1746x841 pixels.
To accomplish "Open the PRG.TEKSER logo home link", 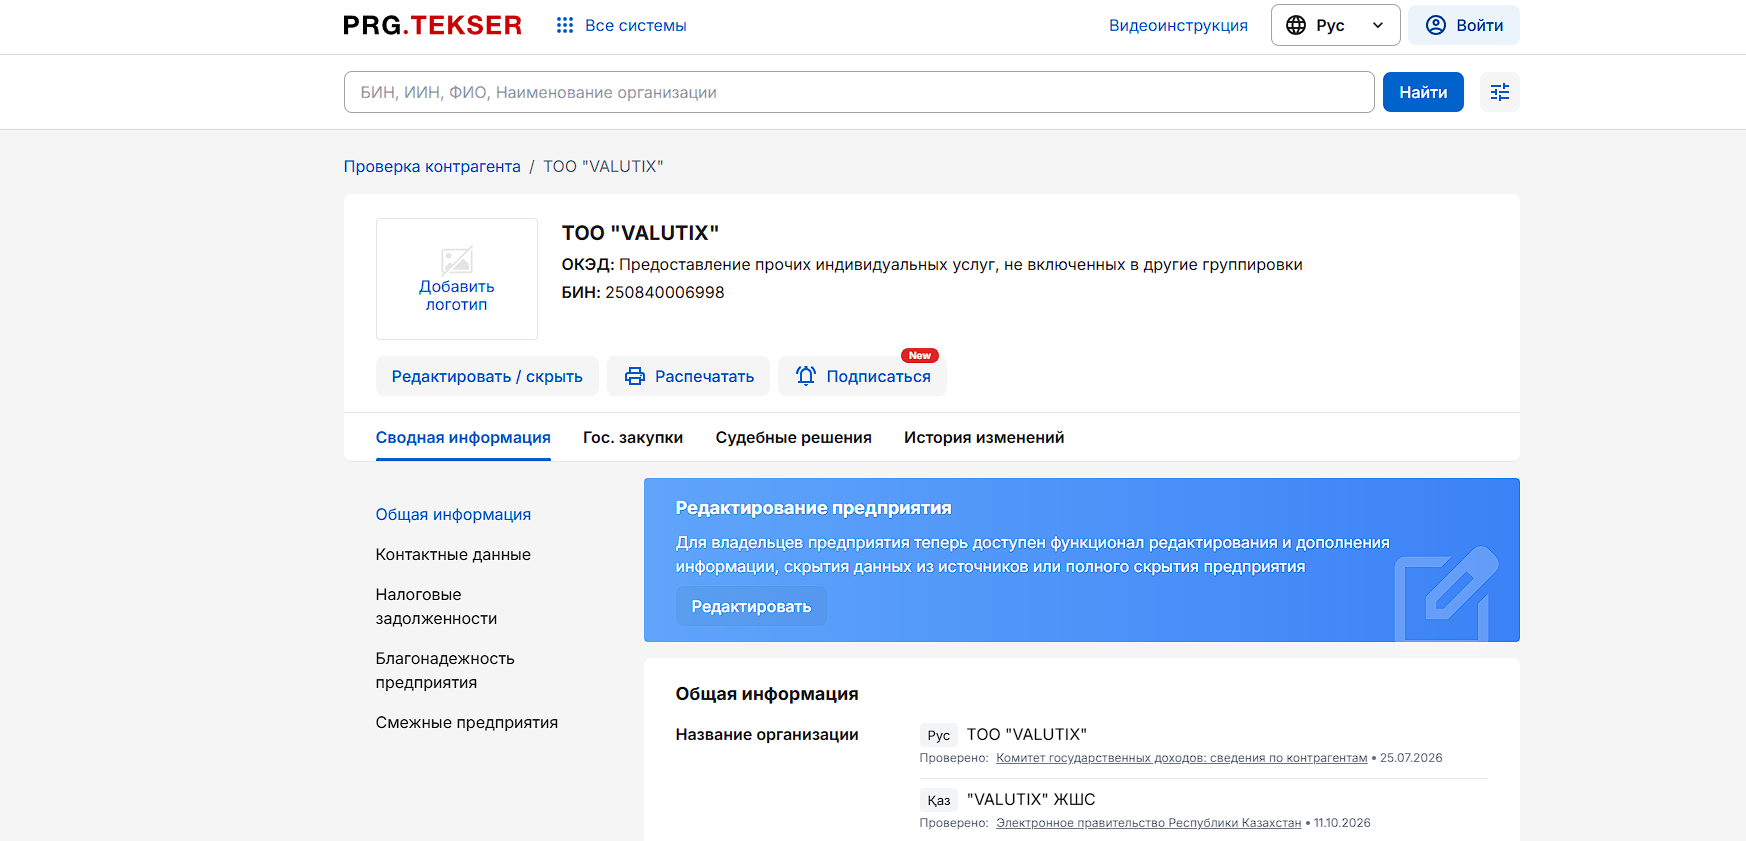I will coord(432,25).
